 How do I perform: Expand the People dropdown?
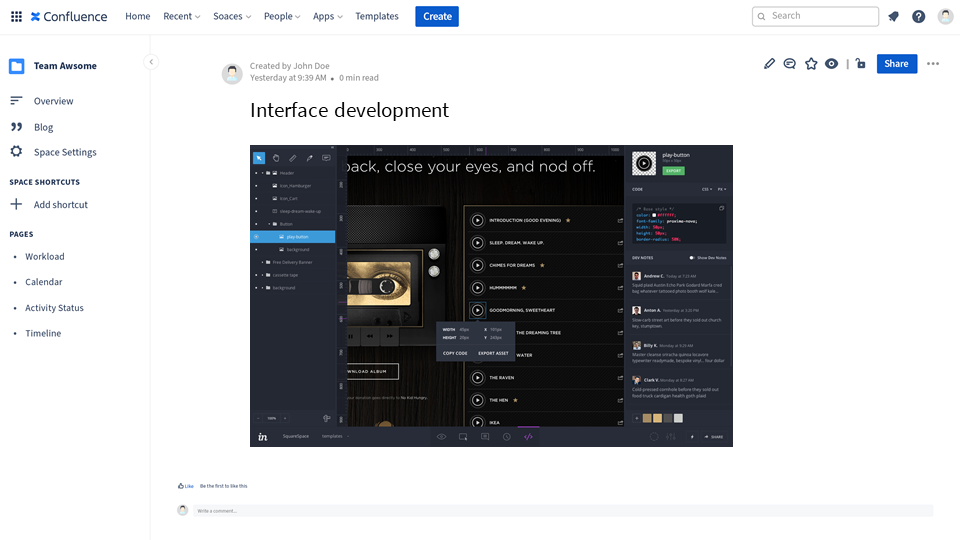[x=282, y=17]
